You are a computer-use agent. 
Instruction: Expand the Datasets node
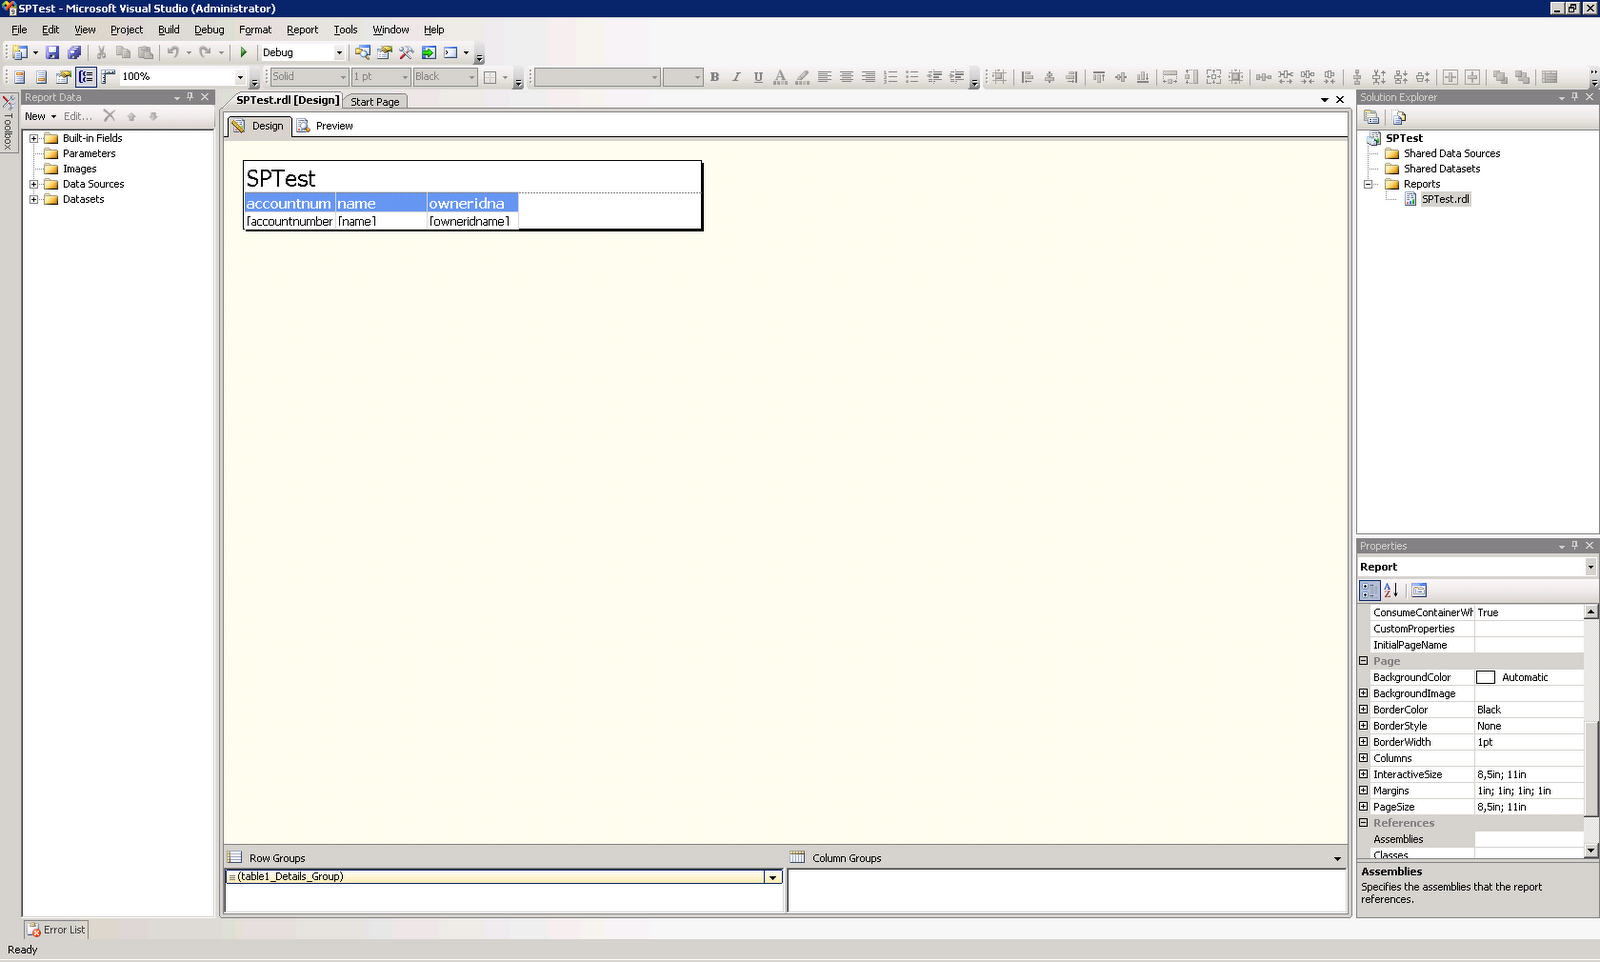(x=34, y=199)
